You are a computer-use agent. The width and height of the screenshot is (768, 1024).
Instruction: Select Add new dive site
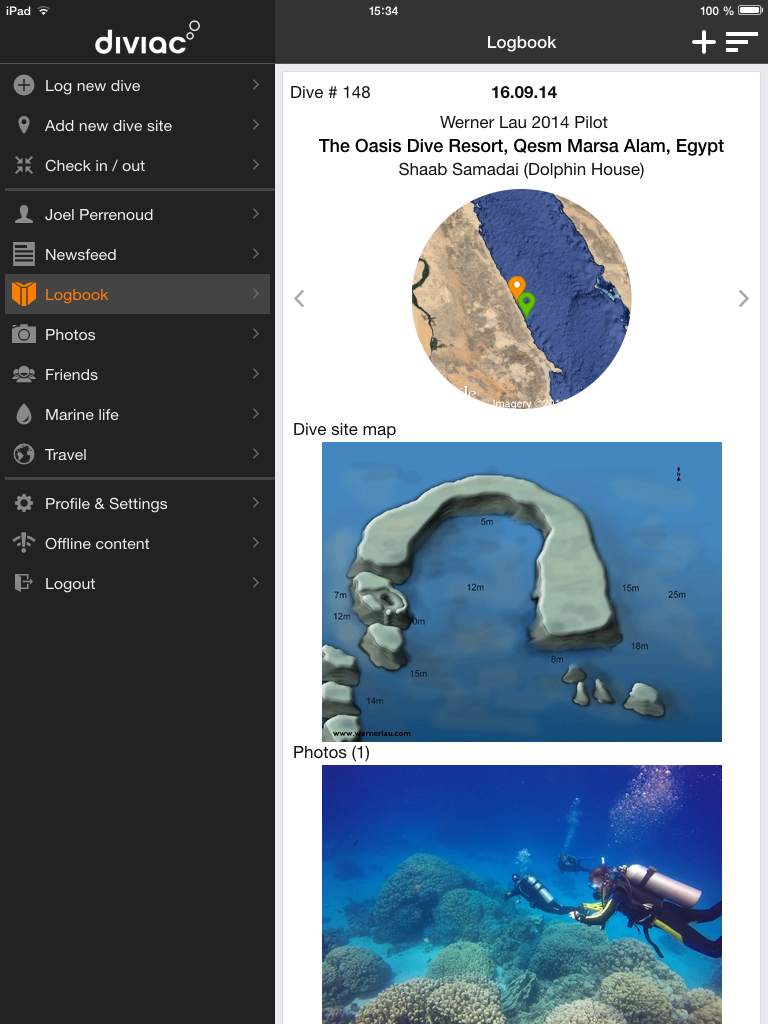coord(137,125)
